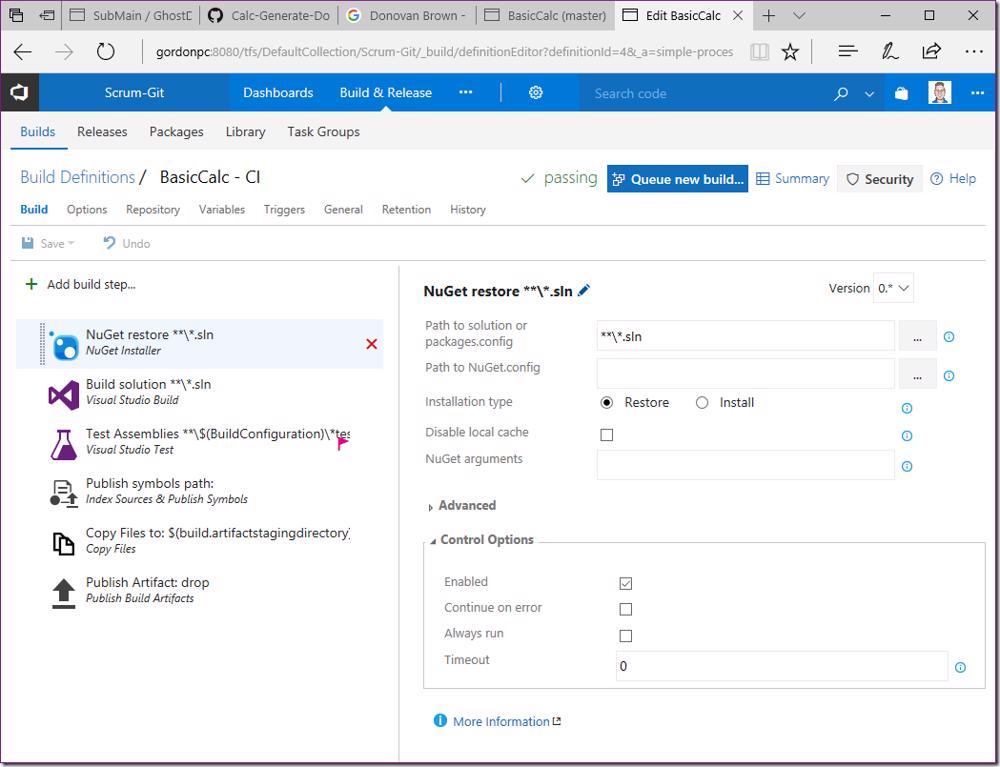This screenshot has height=767, width=1000.
Task: Collapse the Control Options section
Action: coord(481,540)
